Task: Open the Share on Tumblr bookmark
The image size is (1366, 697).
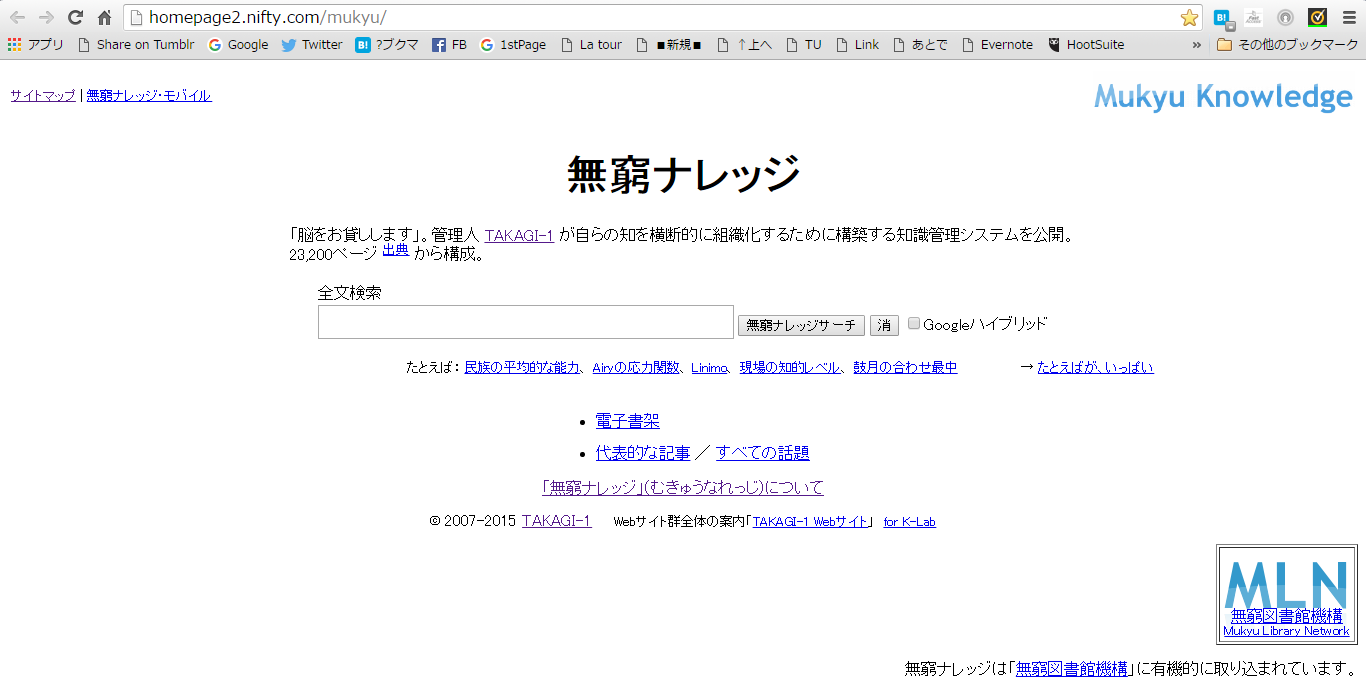Action: (135, 44)
